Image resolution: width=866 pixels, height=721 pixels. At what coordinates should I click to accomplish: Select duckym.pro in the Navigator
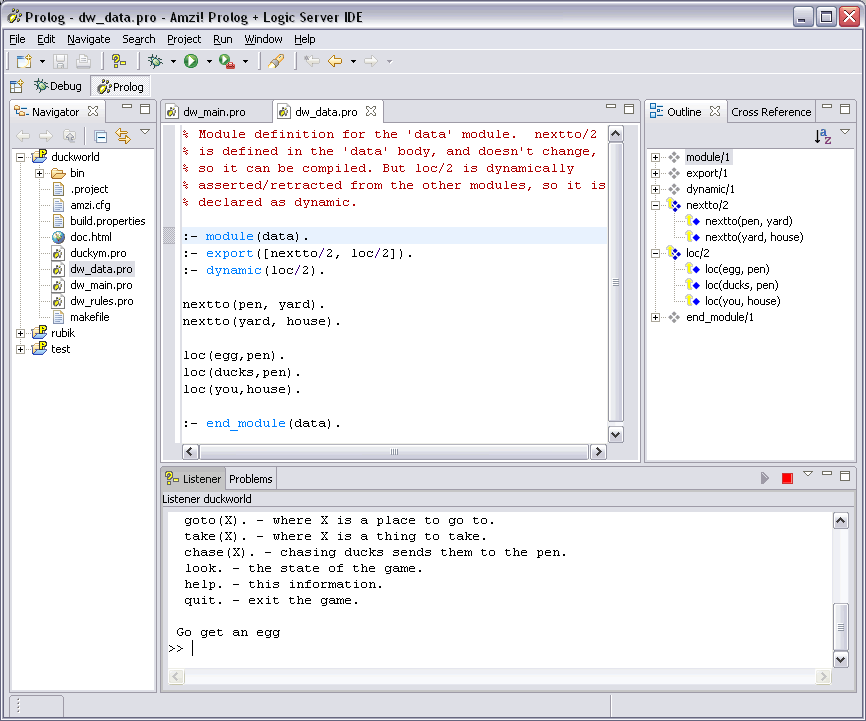(x=97, y=253)
